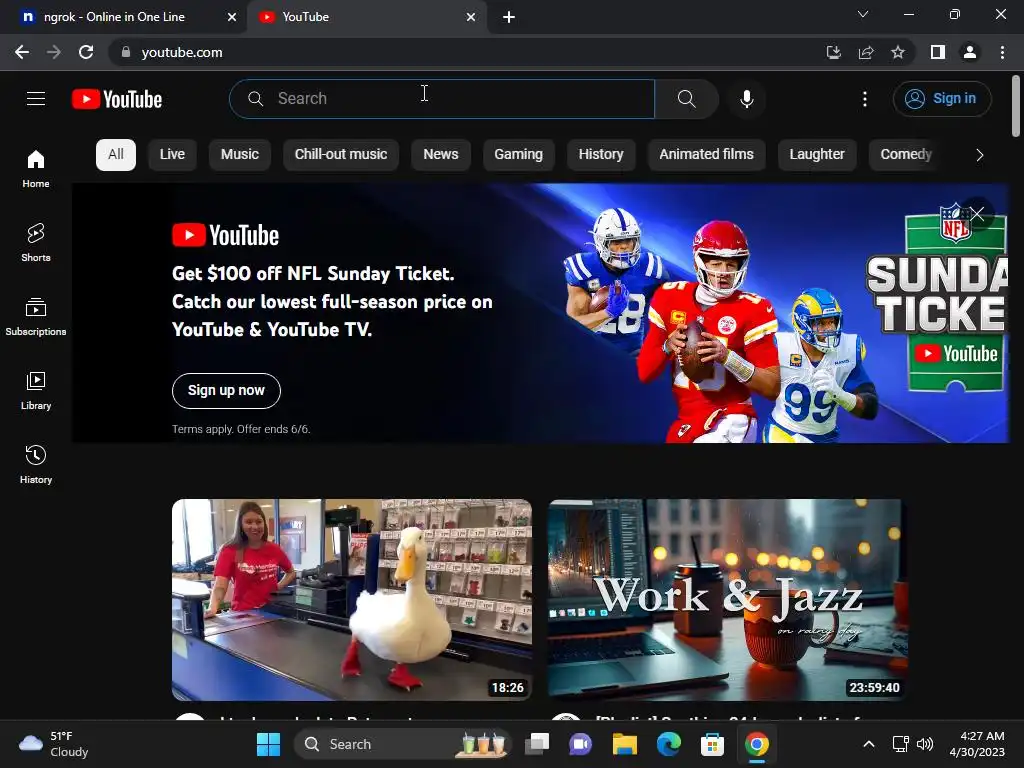Select the Chill-out music chip
1024x768 pixels.
tap(341, 155)
